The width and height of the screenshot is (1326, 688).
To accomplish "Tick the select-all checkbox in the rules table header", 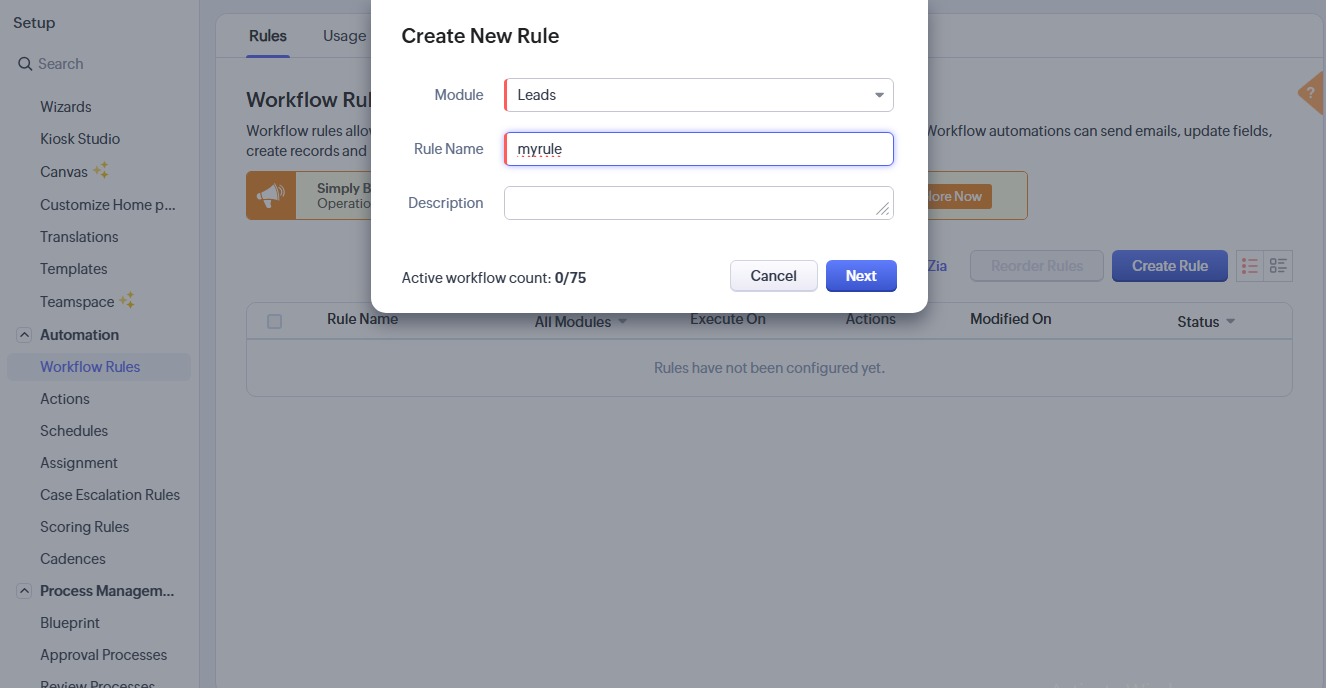I will [x=274, y=321].
